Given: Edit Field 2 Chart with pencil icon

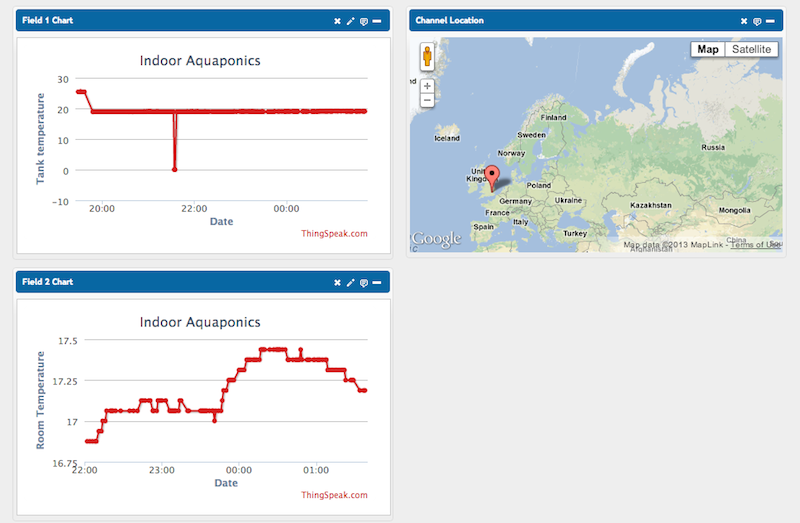Looking at the screenshot, I should pyautogui.click(x=350, y=283).
